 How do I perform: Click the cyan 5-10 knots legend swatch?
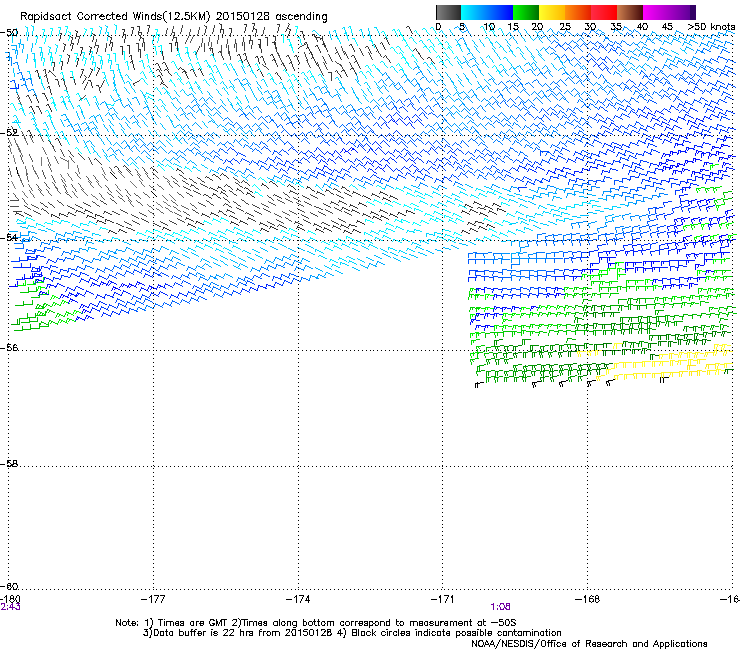tap(474, 12)
